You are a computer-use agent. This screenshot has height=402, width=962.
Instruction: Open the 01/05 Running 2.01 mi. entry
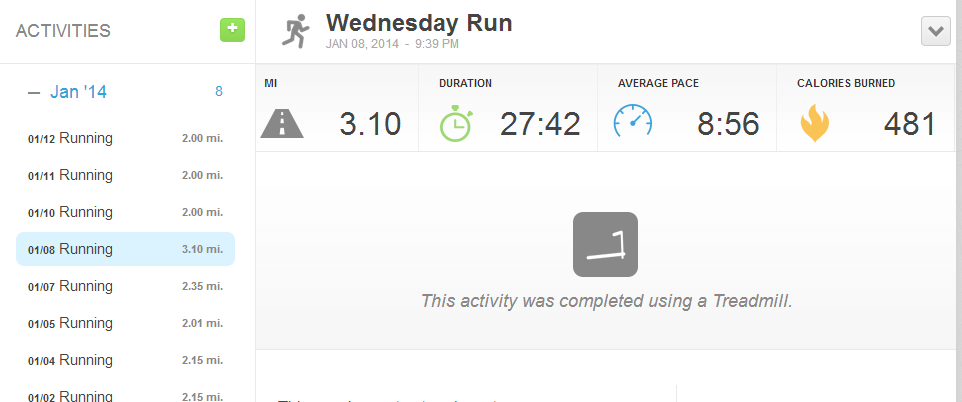click(125, 323)
